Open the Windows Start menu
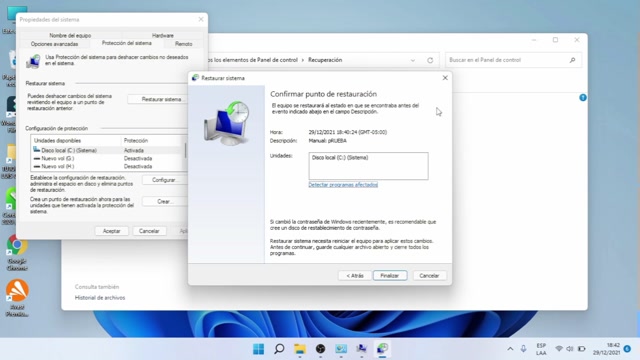The height and width of the screenshot is (360, 640). pos(258,349)
